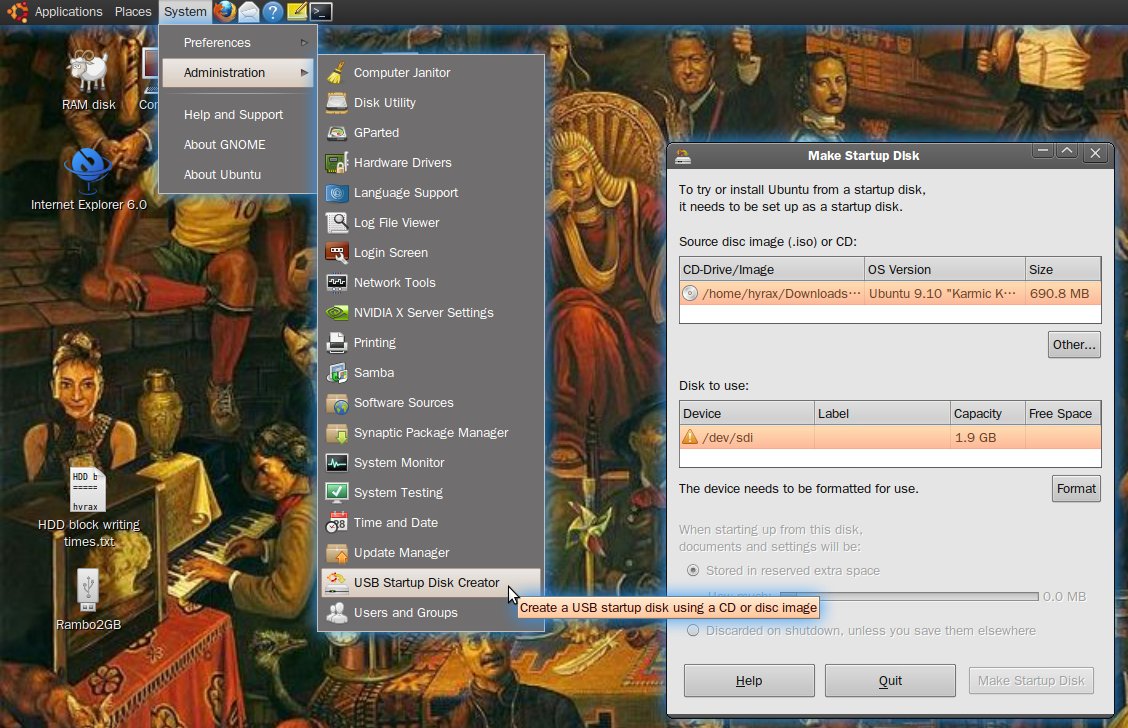Select the /dev/sdi disk row
Image resolution: width=1128 pixels, height=728 pixels.
(890, 437)
